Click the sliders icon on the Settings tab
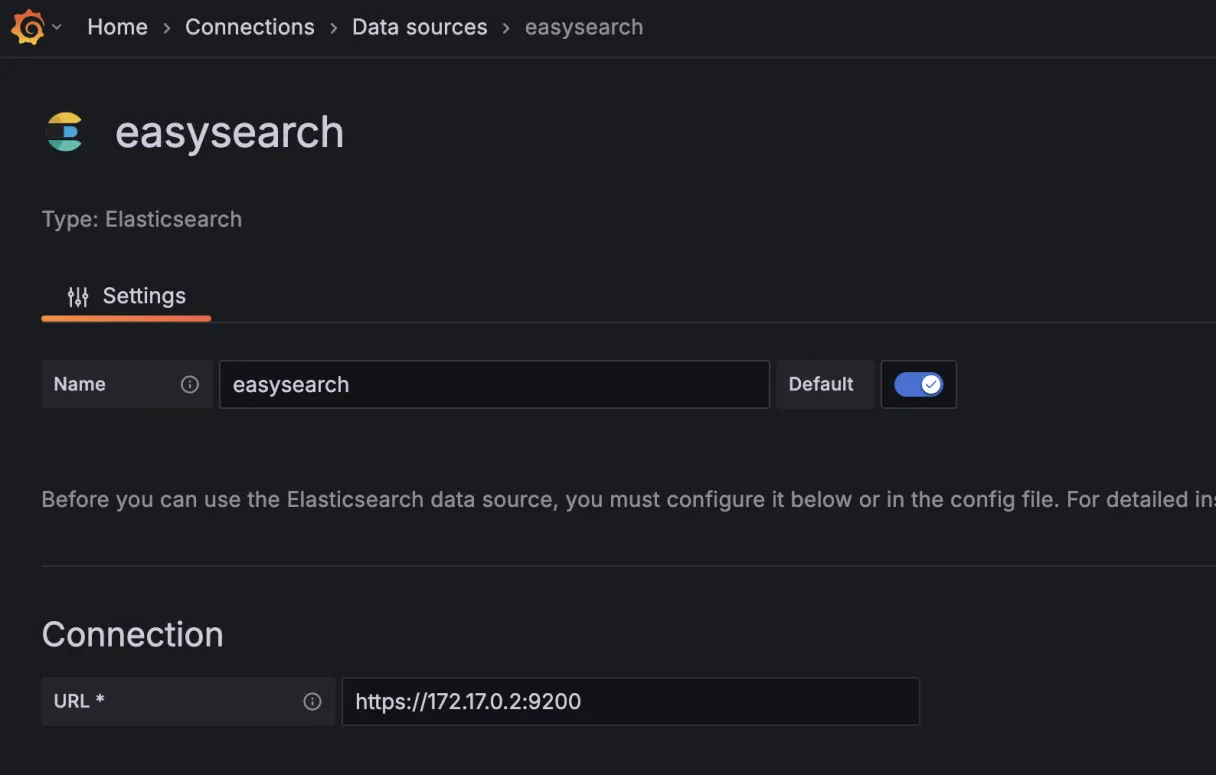Screen dimensions: 1216x775 coord(78,296)
